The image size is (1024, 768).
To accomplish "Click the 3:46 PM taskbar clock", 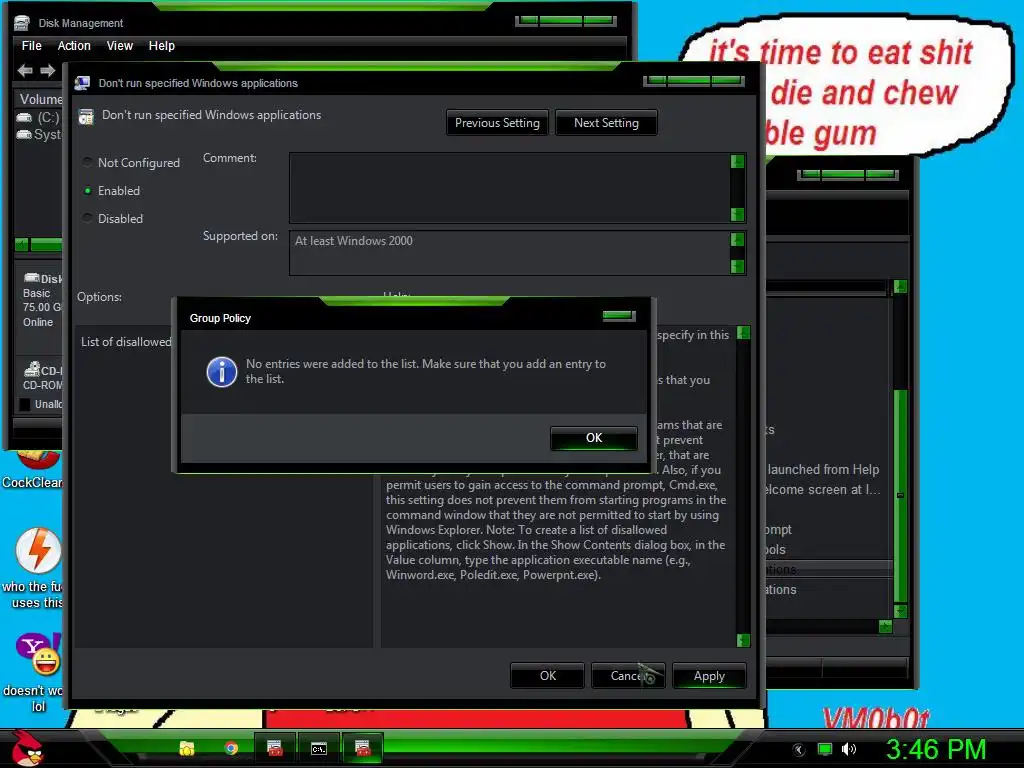I will pyautogui.click(x=935, y=750).
